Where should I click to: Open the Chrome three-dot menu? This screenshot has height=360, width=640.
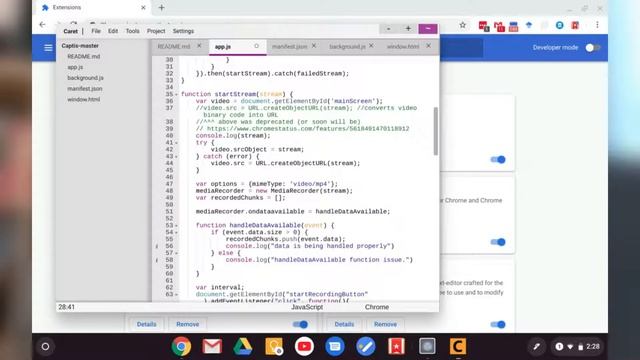597,25
